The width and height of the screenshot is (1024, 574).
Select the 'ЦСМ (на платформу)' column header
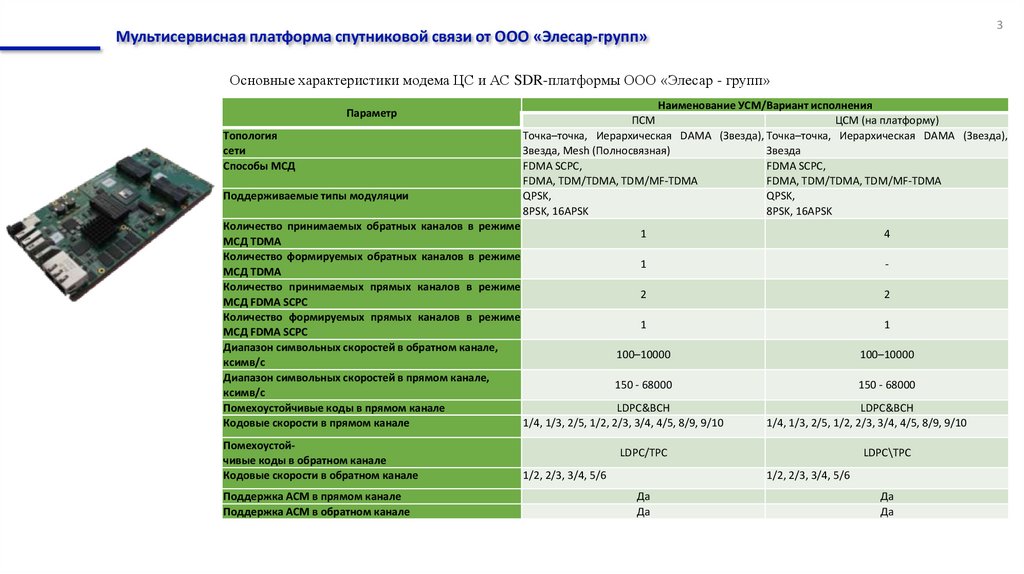point(887,120)
